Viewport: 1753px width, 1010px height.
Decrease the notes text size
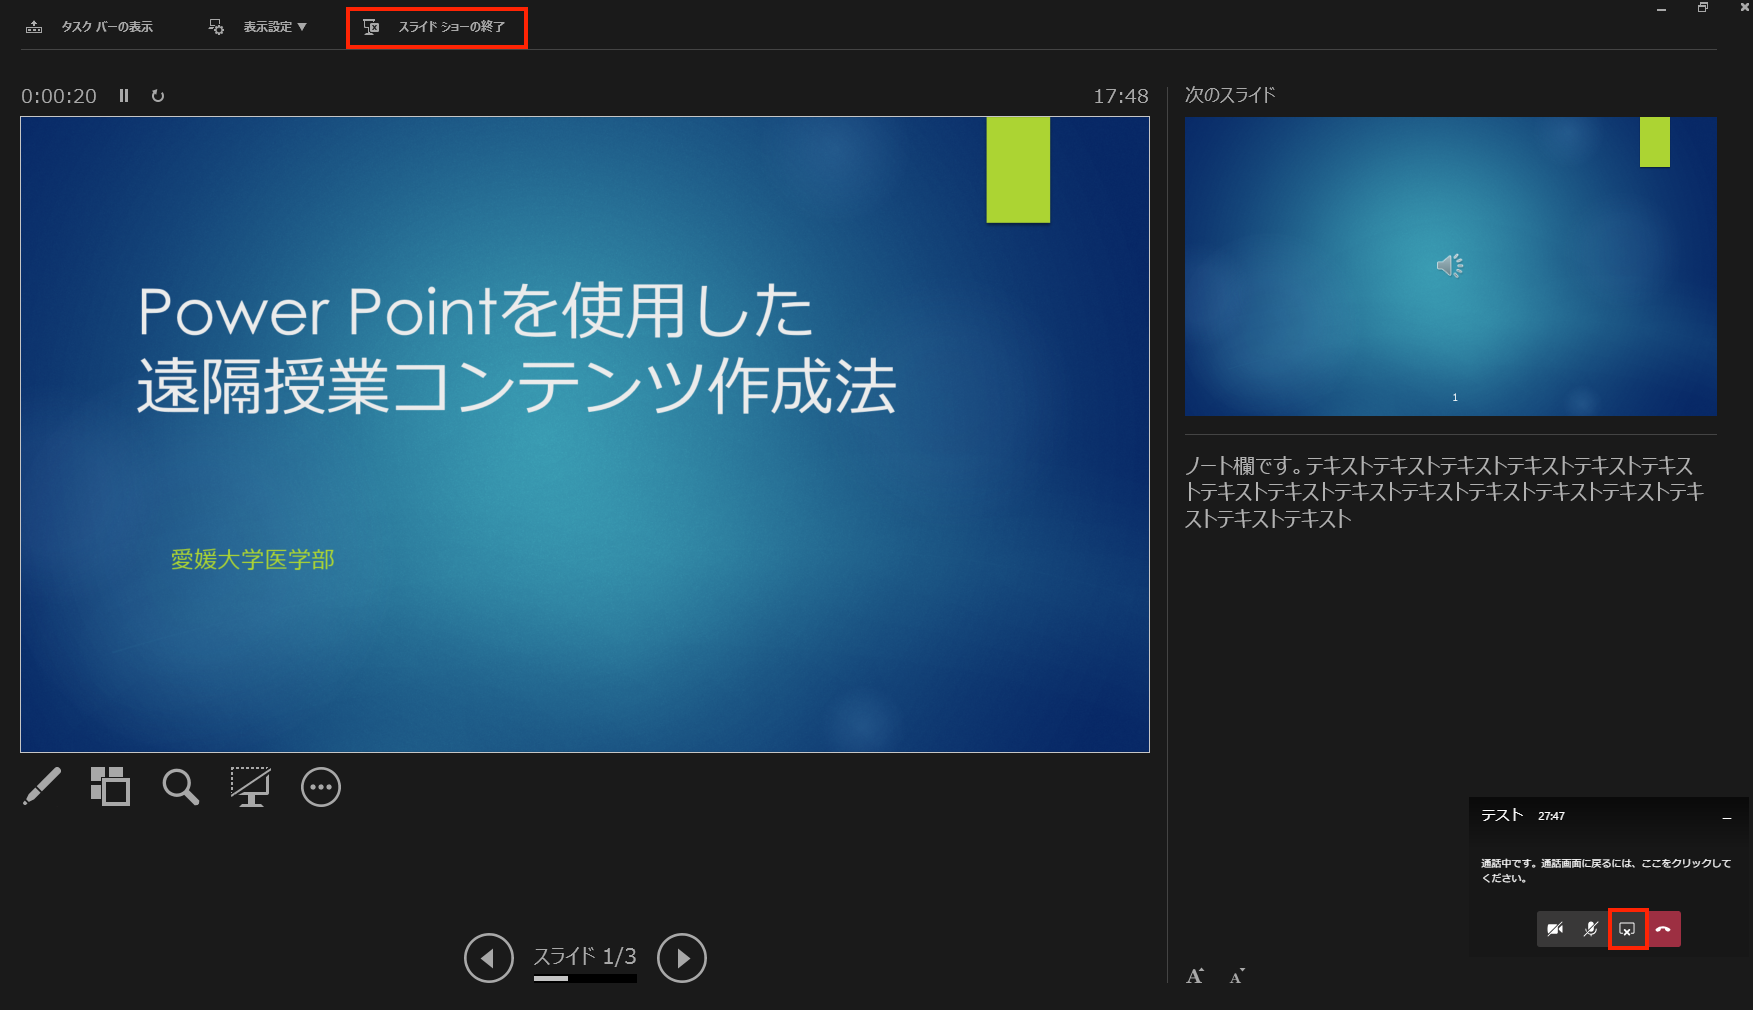(1237, 976)
